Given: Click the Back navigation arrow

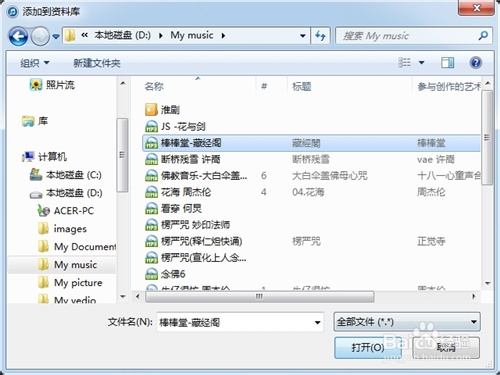Looking at the screenshot, I should 18,36.
